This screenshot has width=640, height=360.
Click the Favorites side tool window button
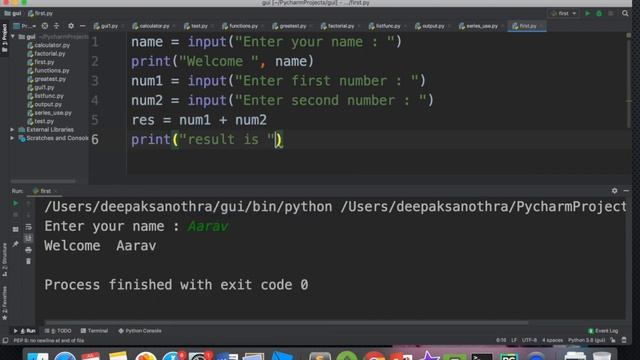[x=4, y=303]
